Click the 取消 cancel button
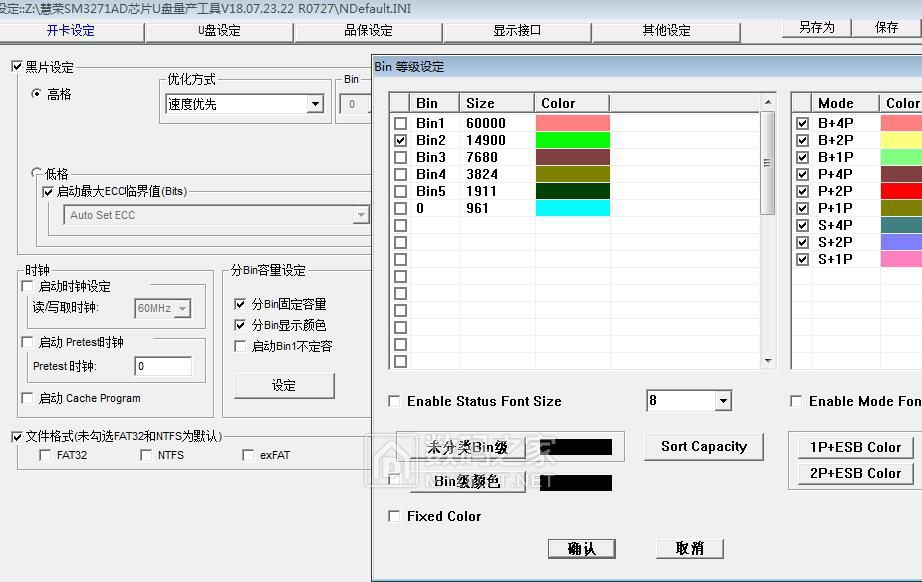Viewport: 922px width, 582px height. point(689,548)
